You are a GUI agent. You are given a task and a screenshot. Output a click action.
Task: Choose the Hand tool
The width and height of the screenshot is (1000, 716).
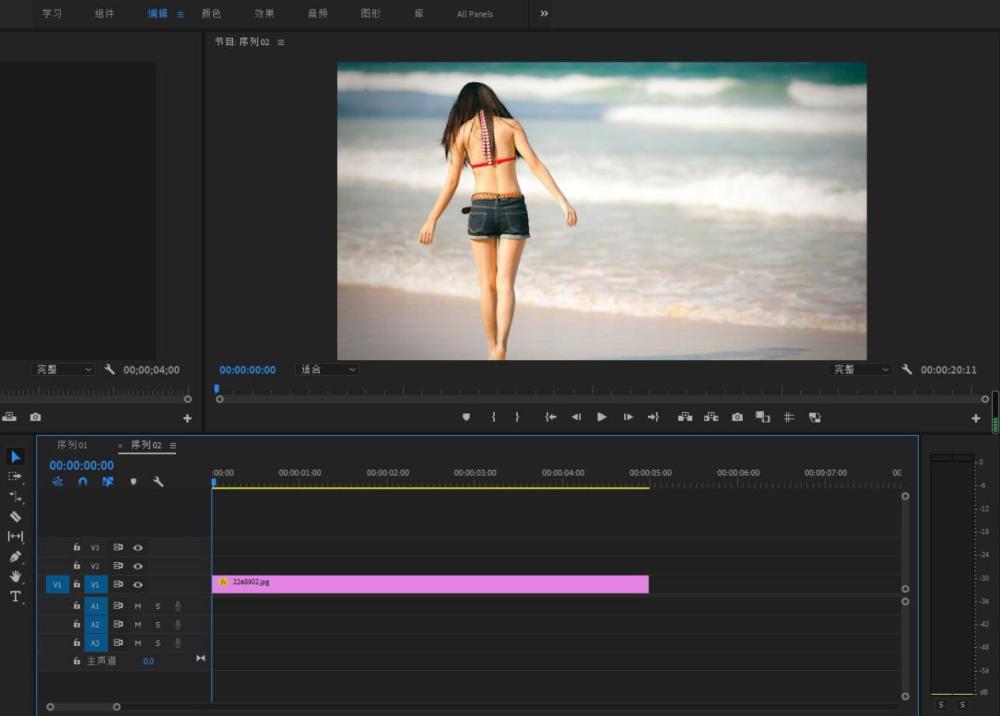click(x=15, y=576)
